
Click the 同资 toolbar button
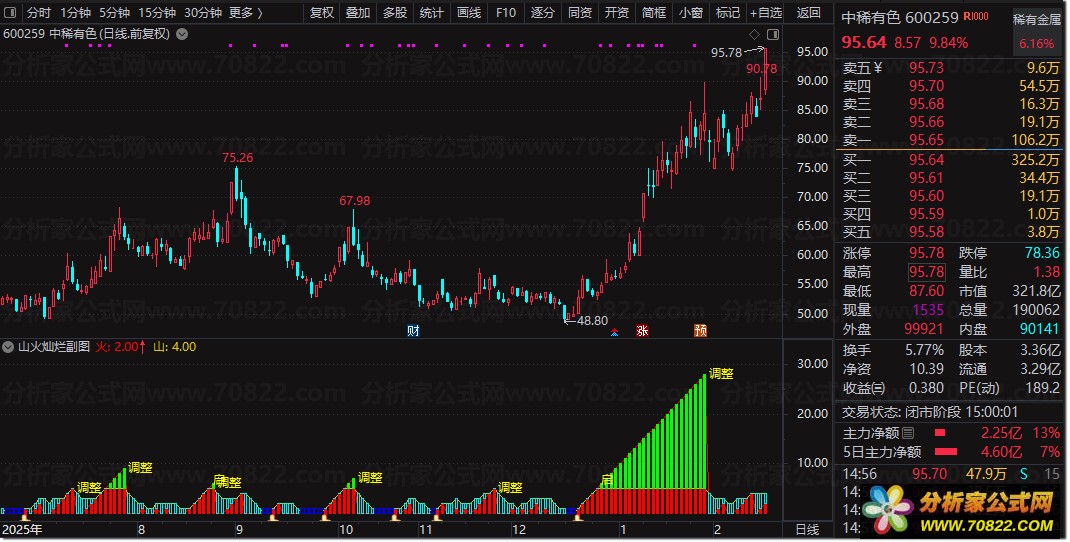pos(580,12)
